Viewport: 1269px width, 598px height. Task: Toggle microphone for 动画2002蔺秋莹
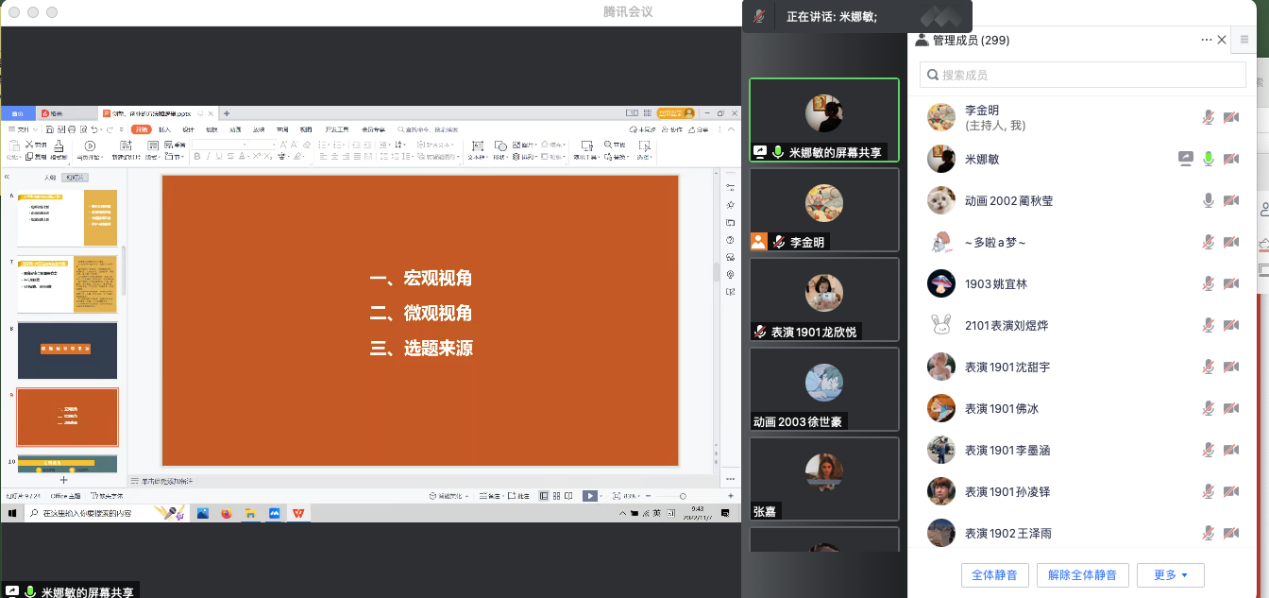pyautogui.click(x=1208, y=201)
